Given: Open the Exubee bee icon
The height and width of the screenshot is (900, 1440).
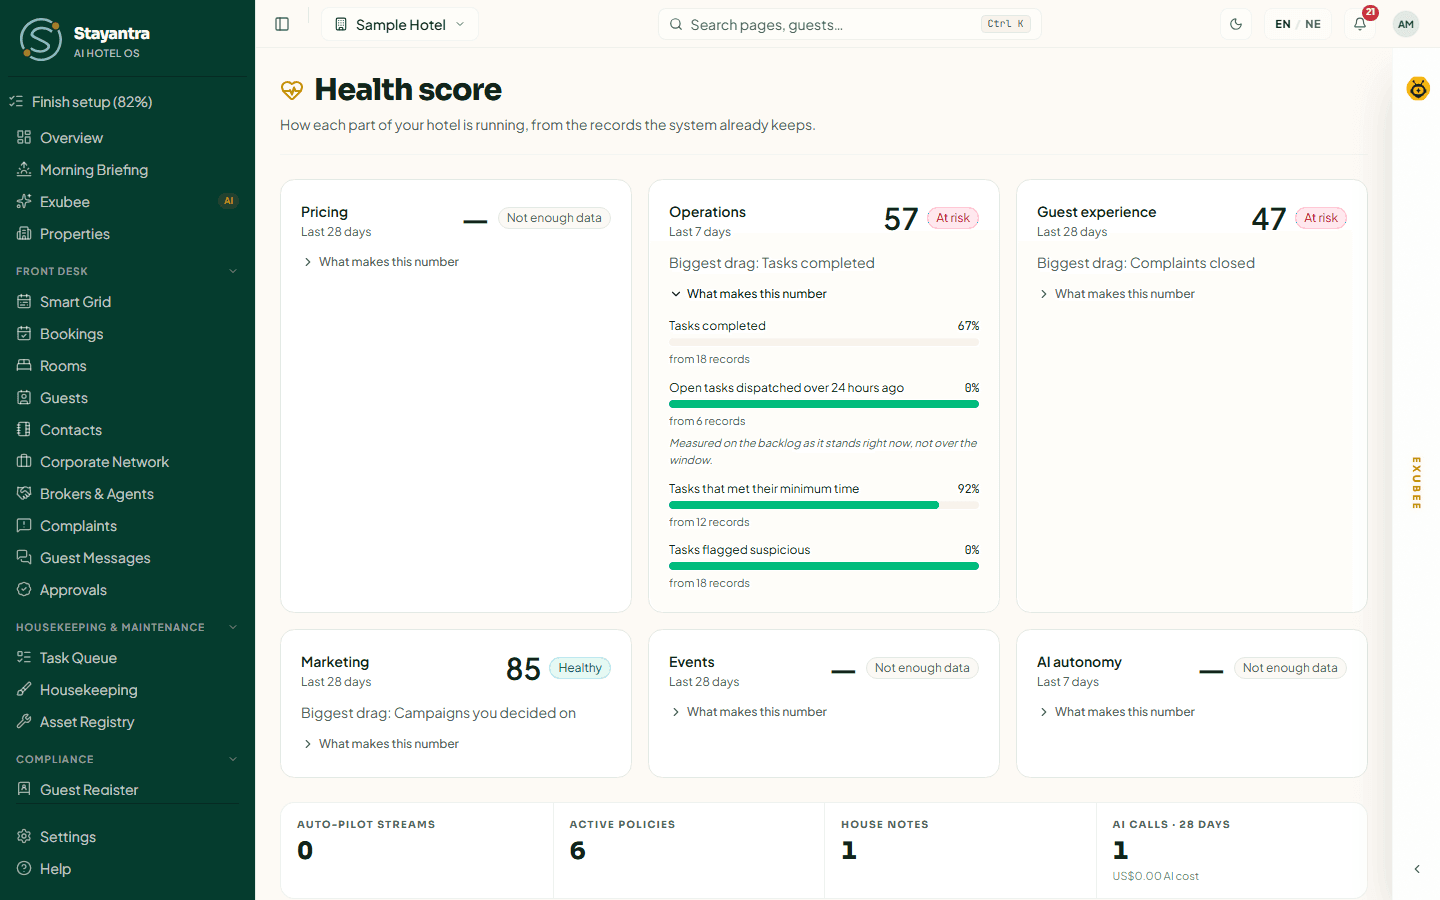Looking at the screenshot, I should click(1418, 89).
